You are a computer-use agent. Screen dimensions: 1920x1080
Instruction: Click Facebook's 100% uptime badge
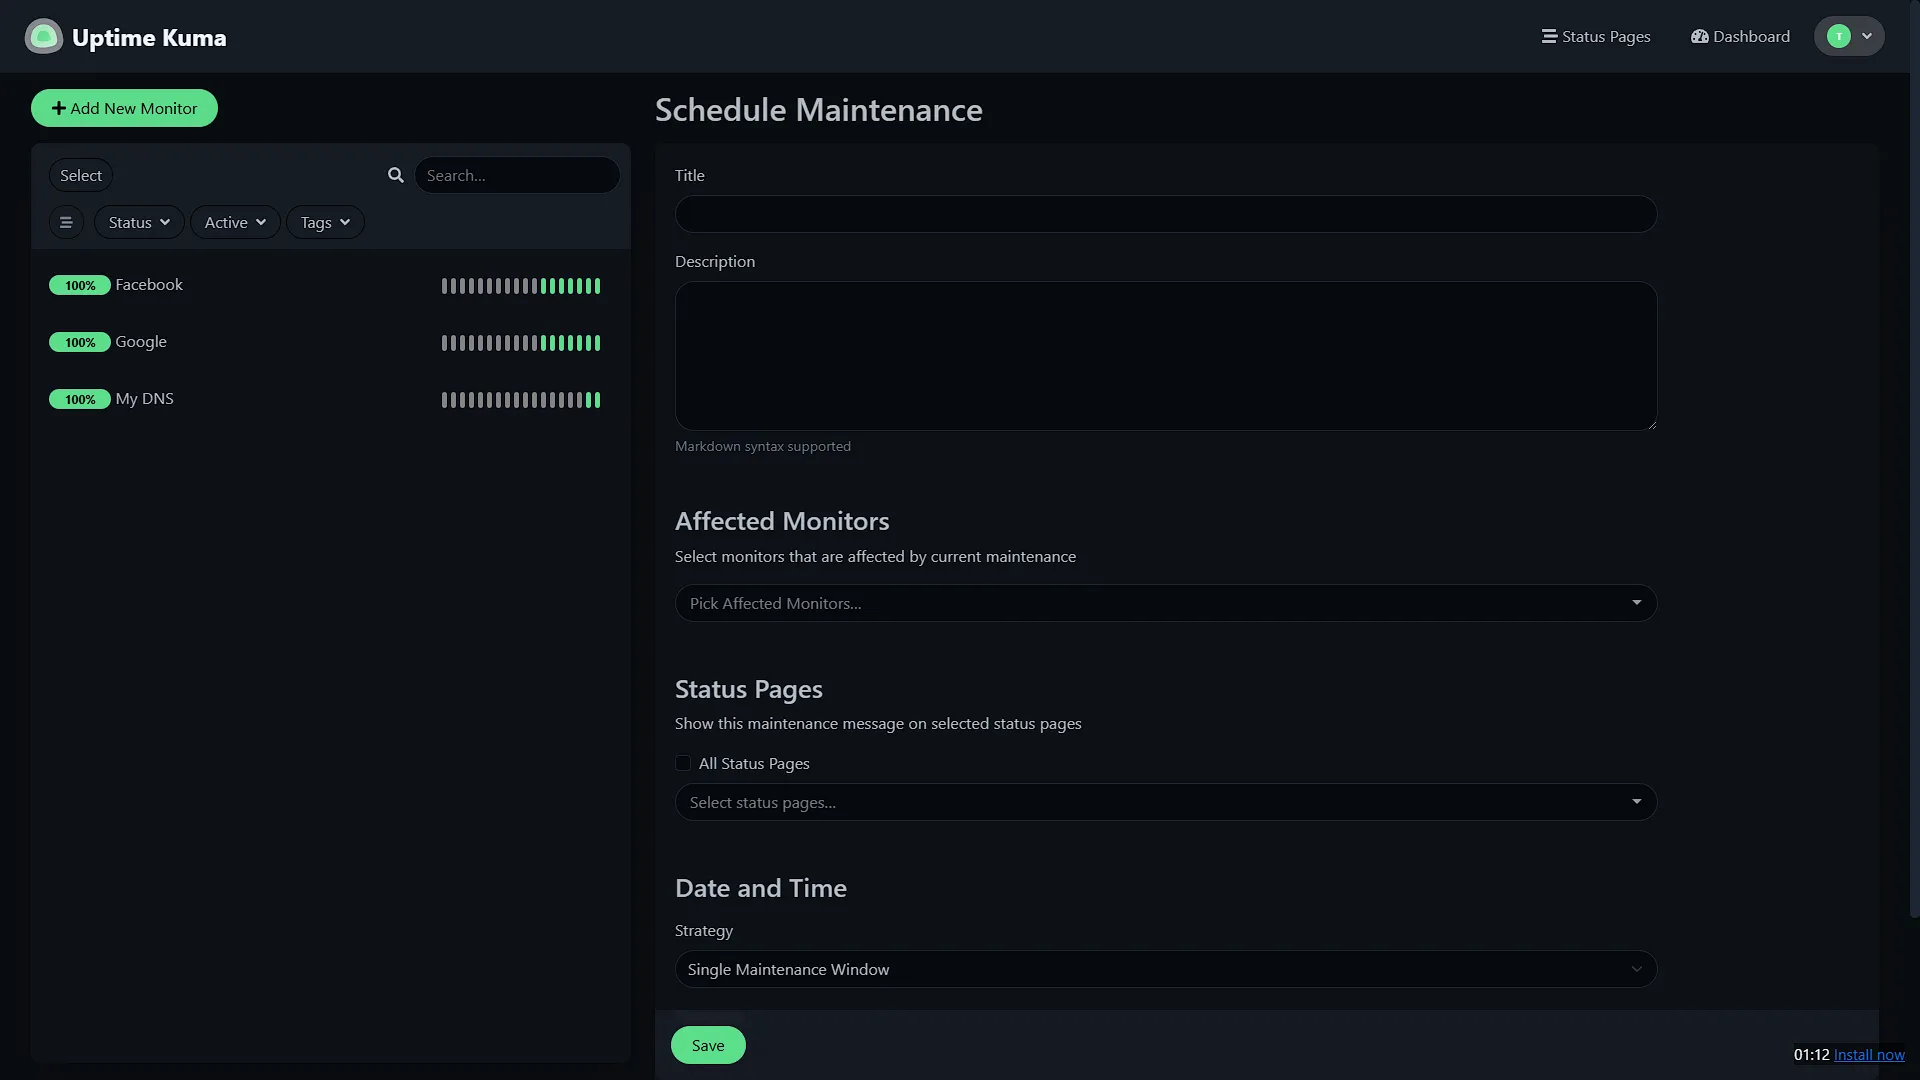pyautogui.click(x=80, y=285)
